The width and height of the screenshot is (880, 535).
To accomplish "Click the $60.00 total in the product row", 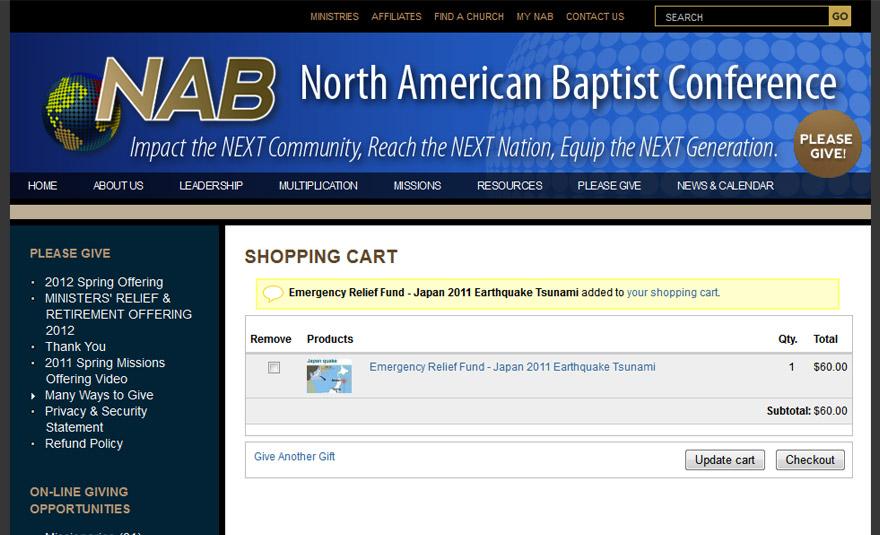I will point(830,367).
